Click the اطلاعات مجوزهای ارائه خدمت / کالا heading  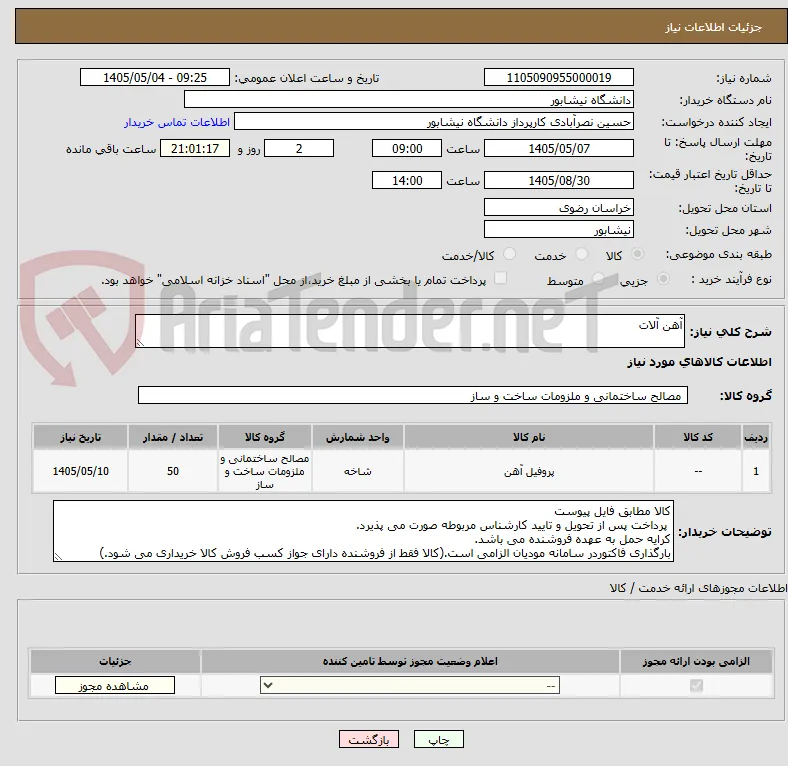tap(698, 588)
